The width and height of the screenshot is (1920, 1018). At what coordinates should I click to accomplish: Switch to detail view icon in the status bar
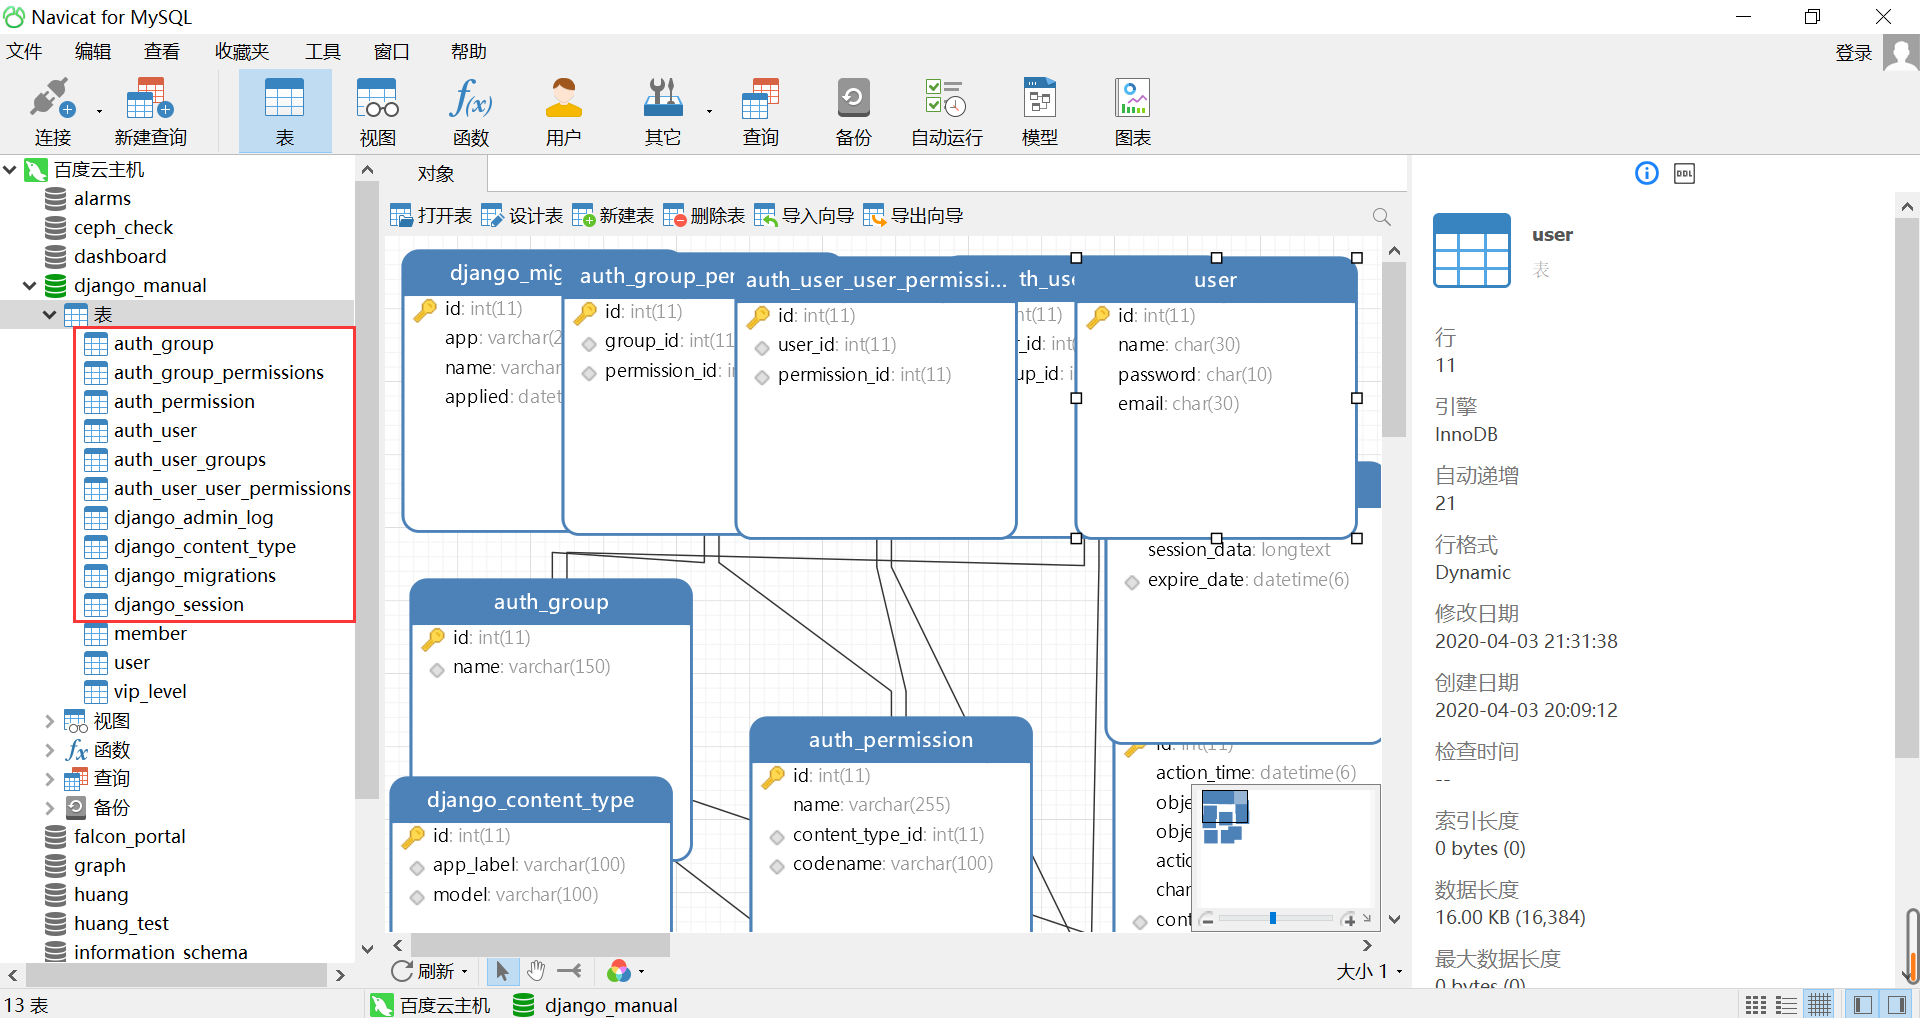1787,1005
